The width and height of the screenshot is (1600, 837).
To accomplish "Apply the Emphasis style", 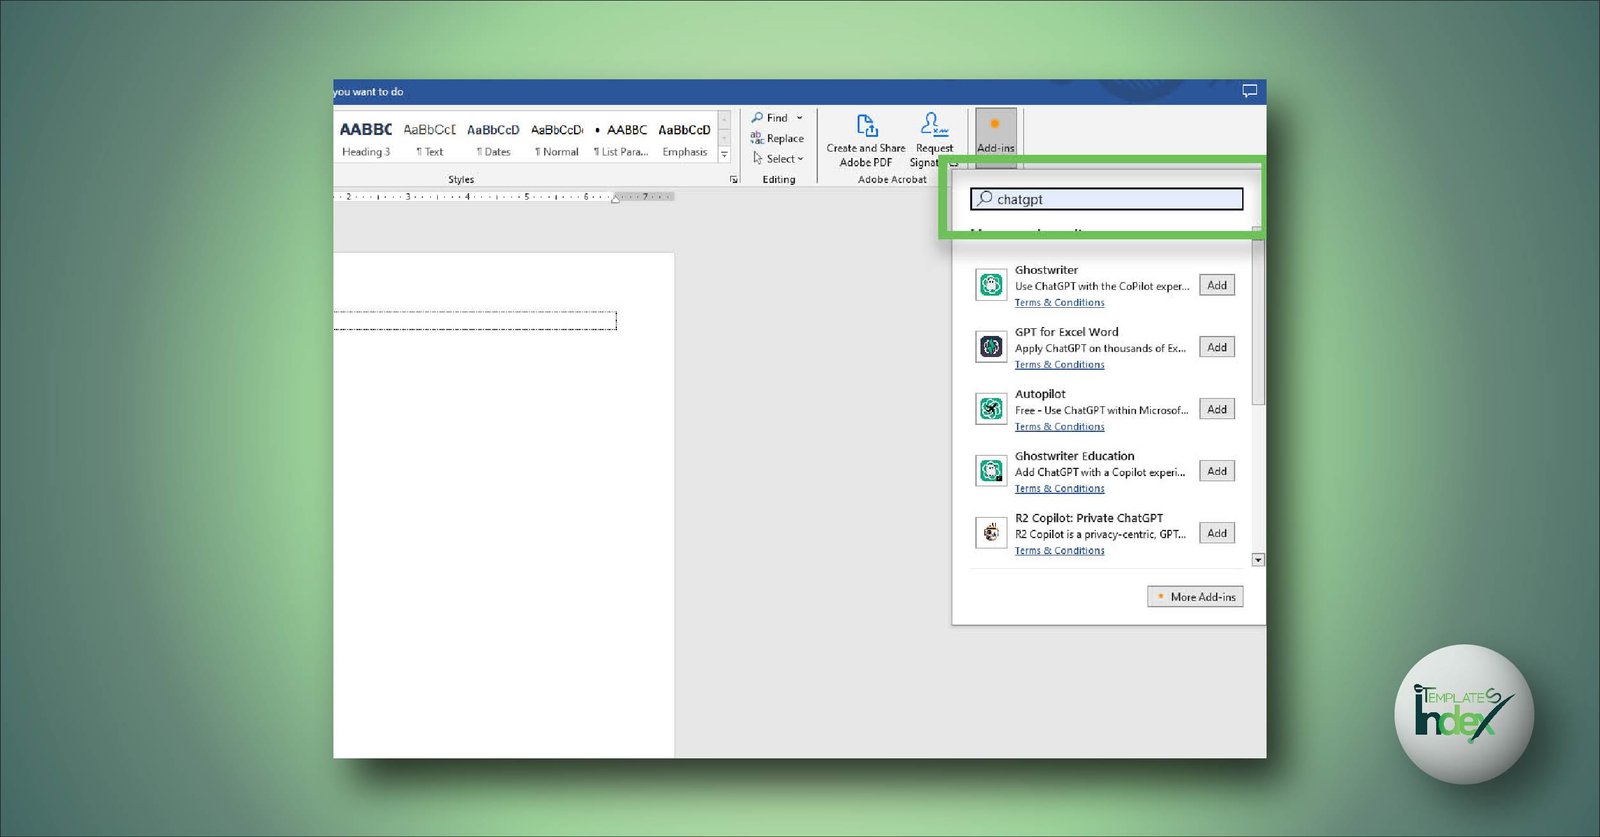I will (685, 139).
